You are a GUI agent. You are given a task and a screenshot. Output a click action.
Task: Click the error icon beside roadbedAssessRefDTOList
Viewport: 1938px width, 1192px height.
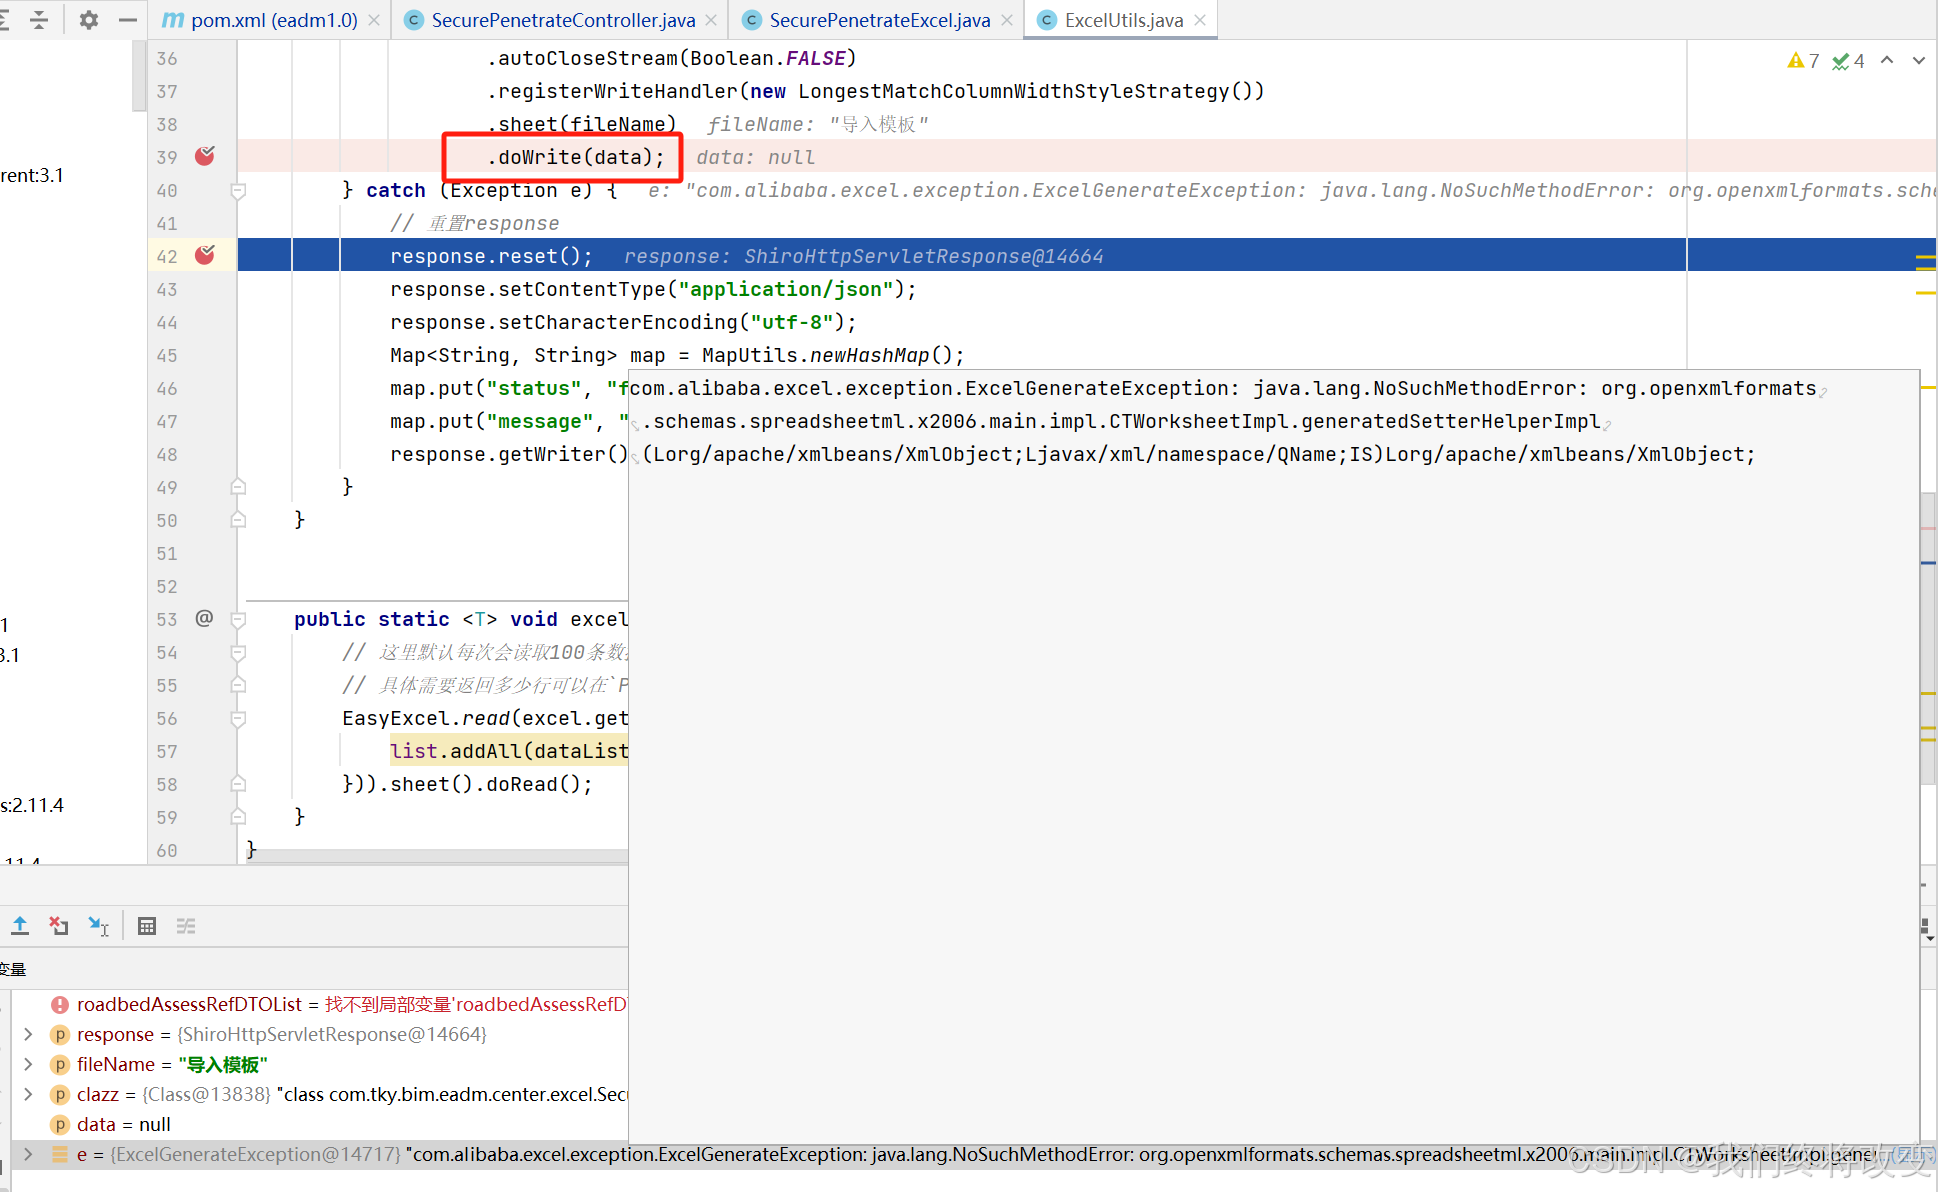click(x=60, y=1004)
